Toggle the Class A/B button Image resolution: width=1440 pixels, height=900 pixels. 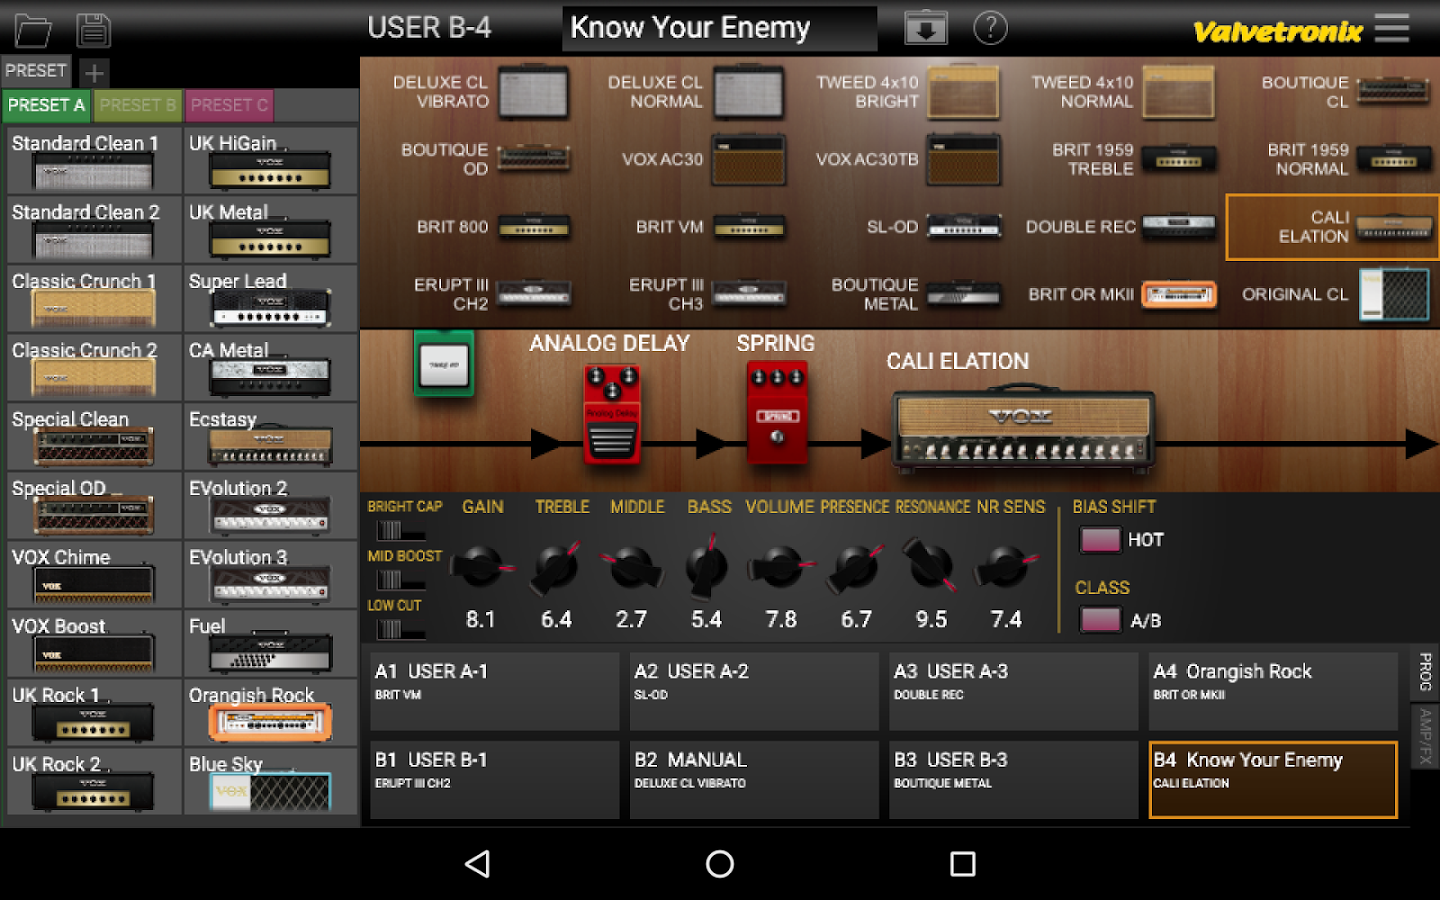[1100, 620]
